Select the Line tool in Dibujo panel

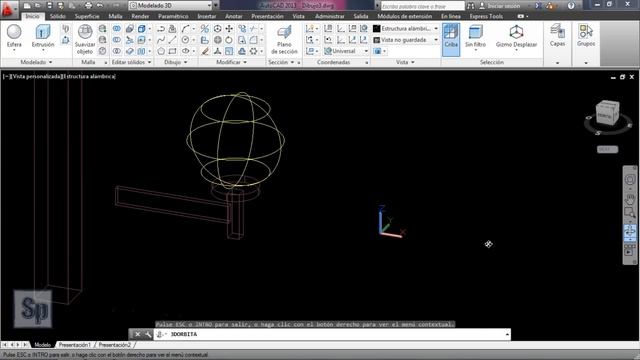click(x=173, y=40)
